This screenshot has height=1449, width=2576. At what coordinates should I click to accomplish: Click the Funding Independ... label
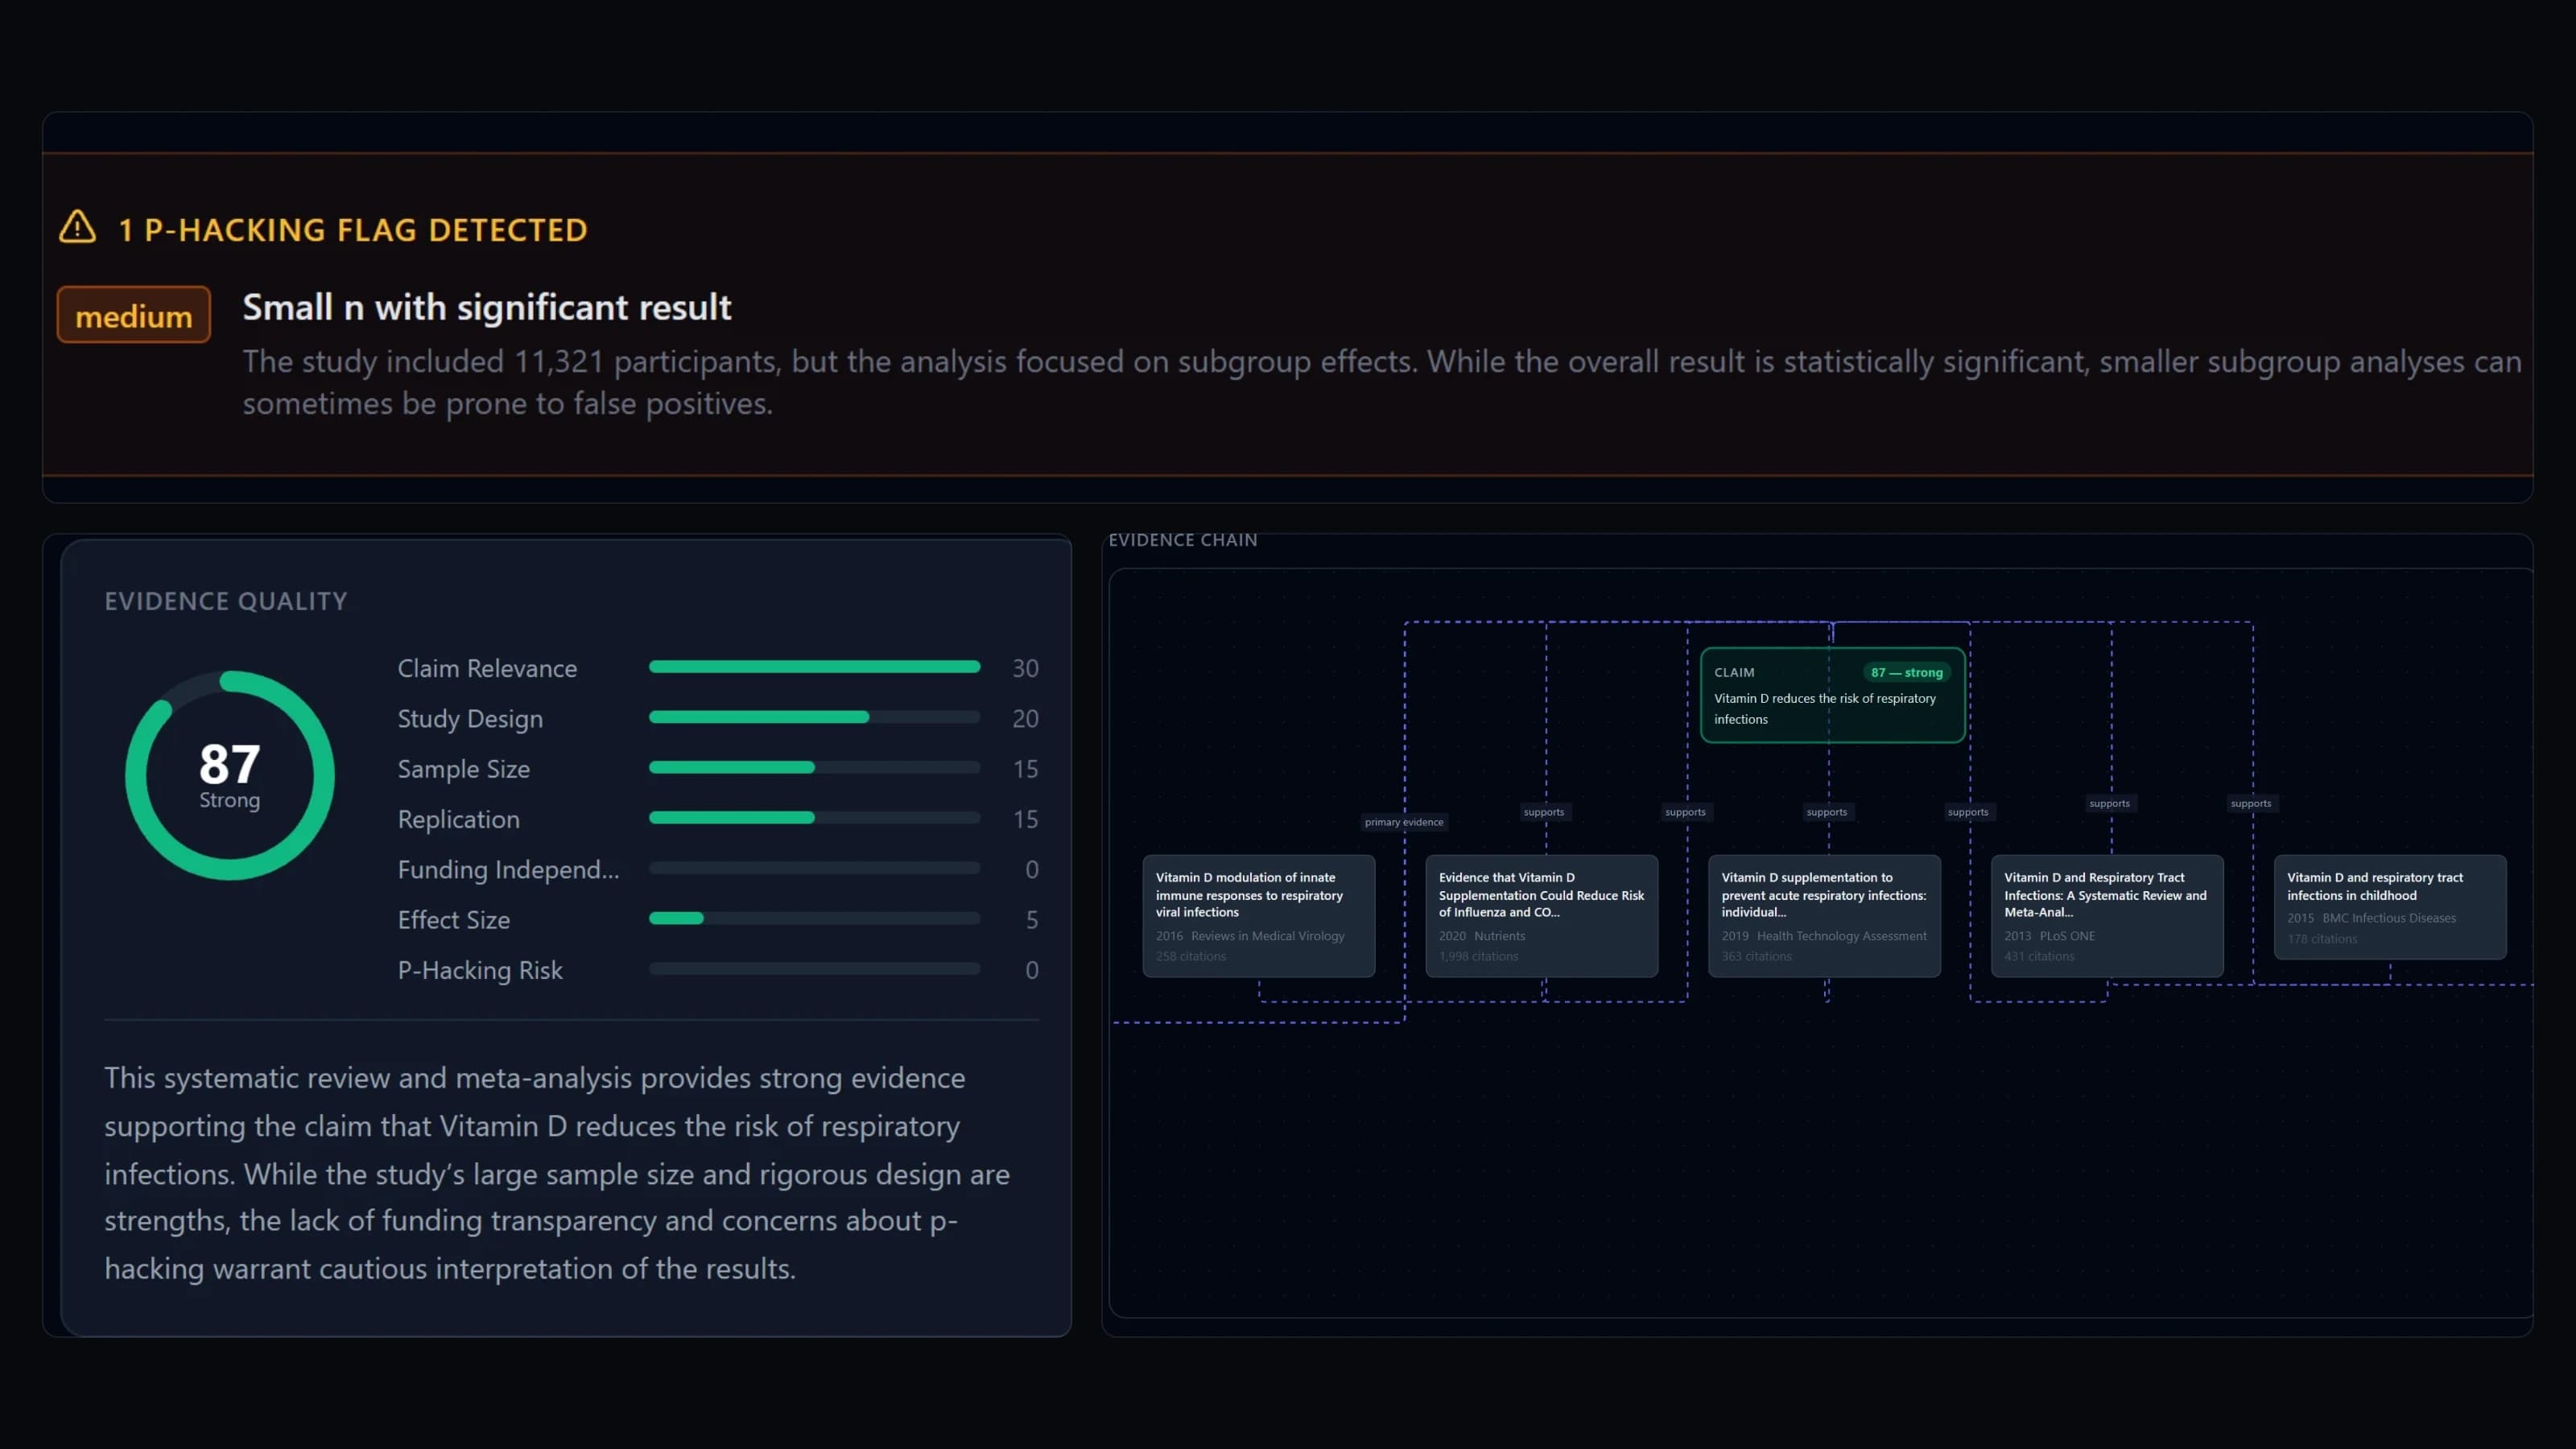tap(508, 870)
